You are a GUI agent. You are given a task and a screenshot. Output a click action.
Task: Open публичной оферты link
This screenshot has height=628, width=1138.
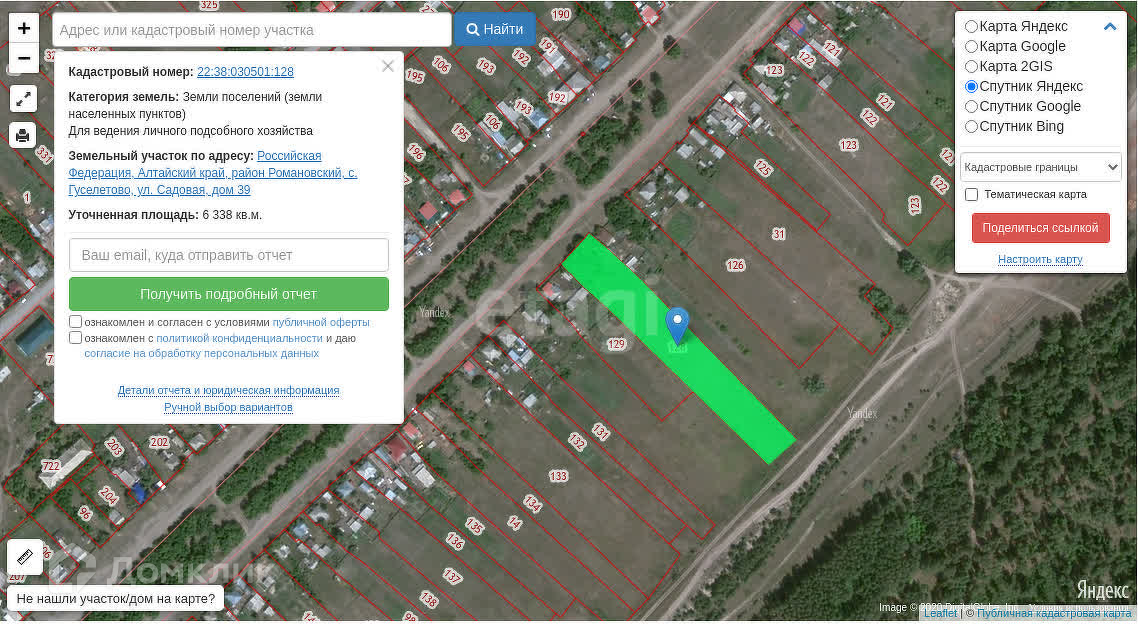tap(321, 322)
